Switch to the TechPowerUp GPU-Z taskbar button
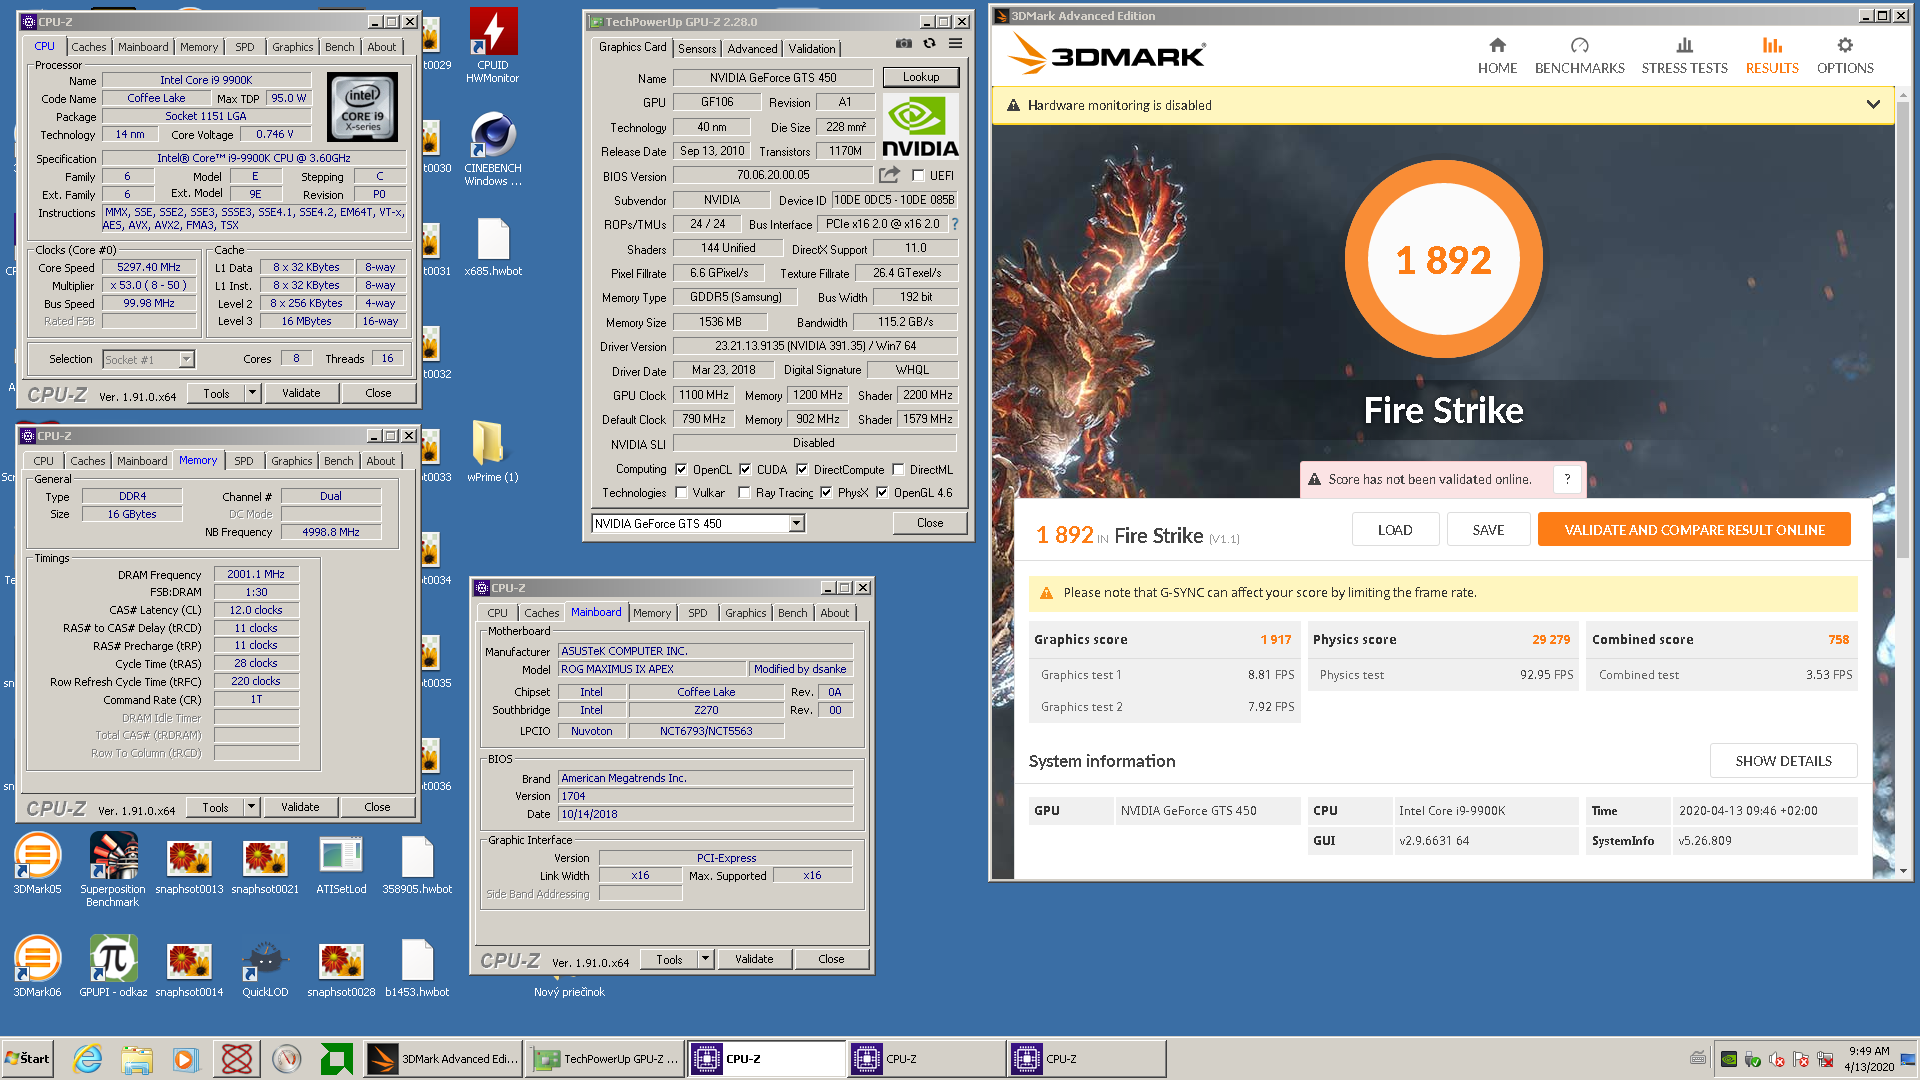The width and height of the screenshot is (1920, 1080). 607,1058
